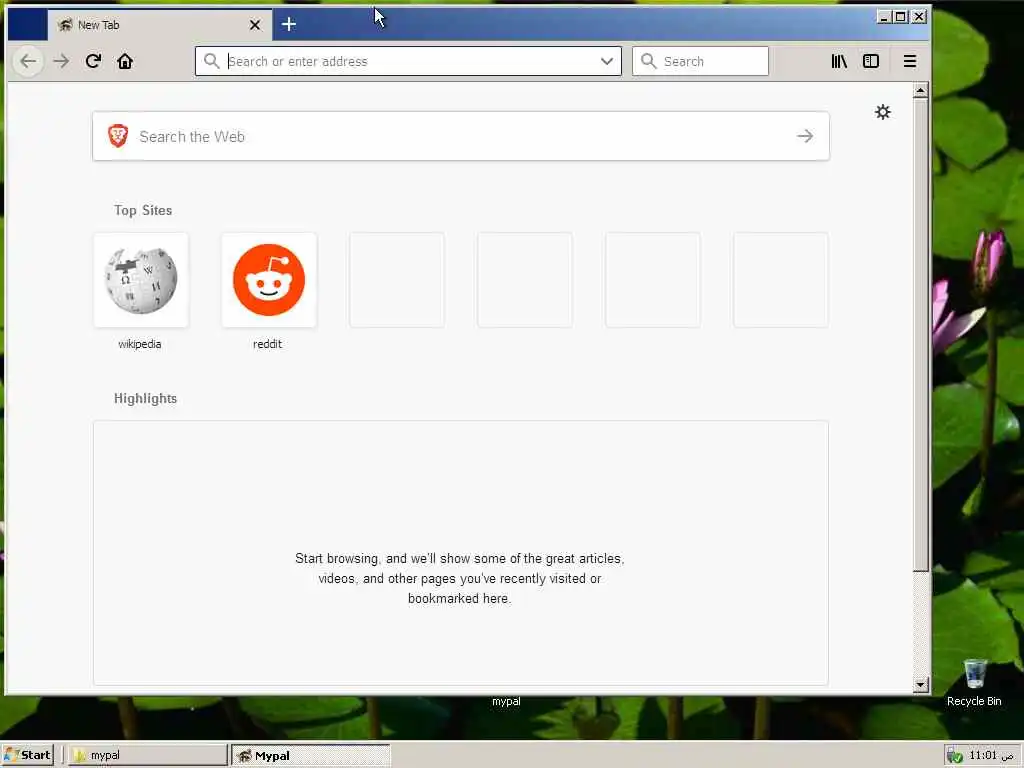The image size is (1024, 768).
Task: Click the reddit label under its tile
Action: pos(268,344)
